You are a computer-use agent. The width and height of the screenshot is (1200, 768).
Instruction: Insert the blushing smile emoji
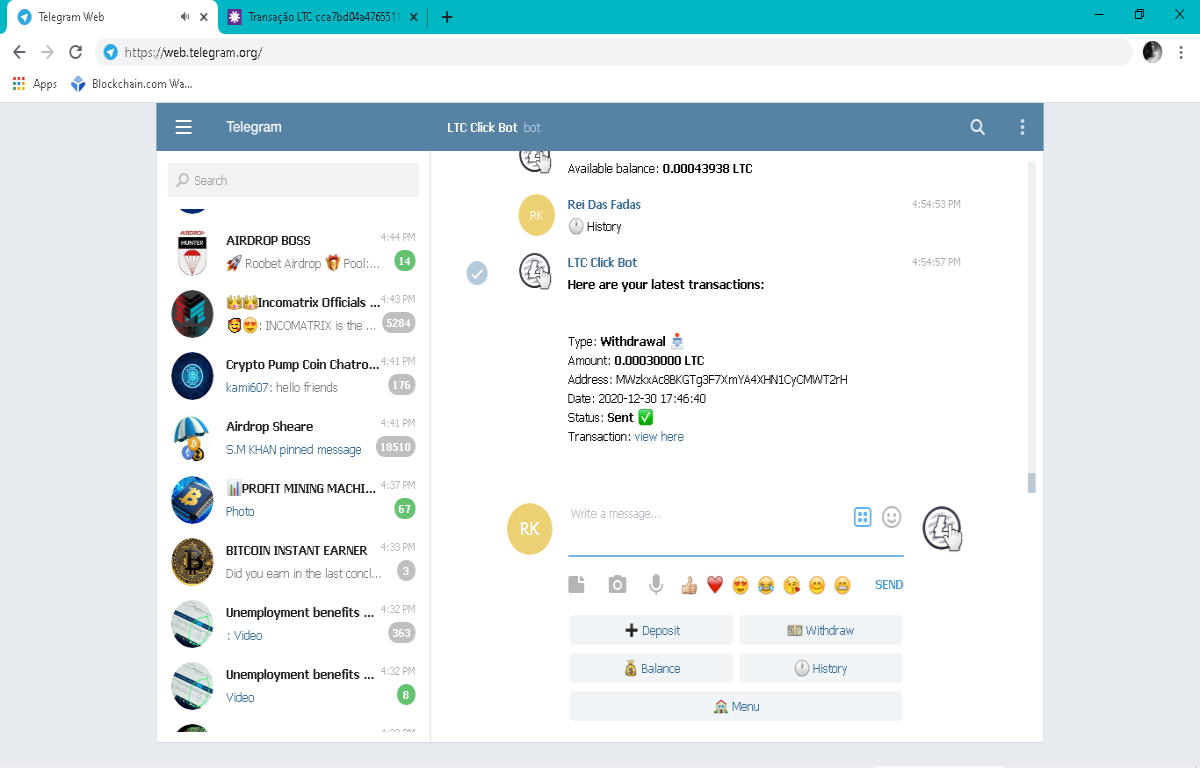(x=817, y=585)
